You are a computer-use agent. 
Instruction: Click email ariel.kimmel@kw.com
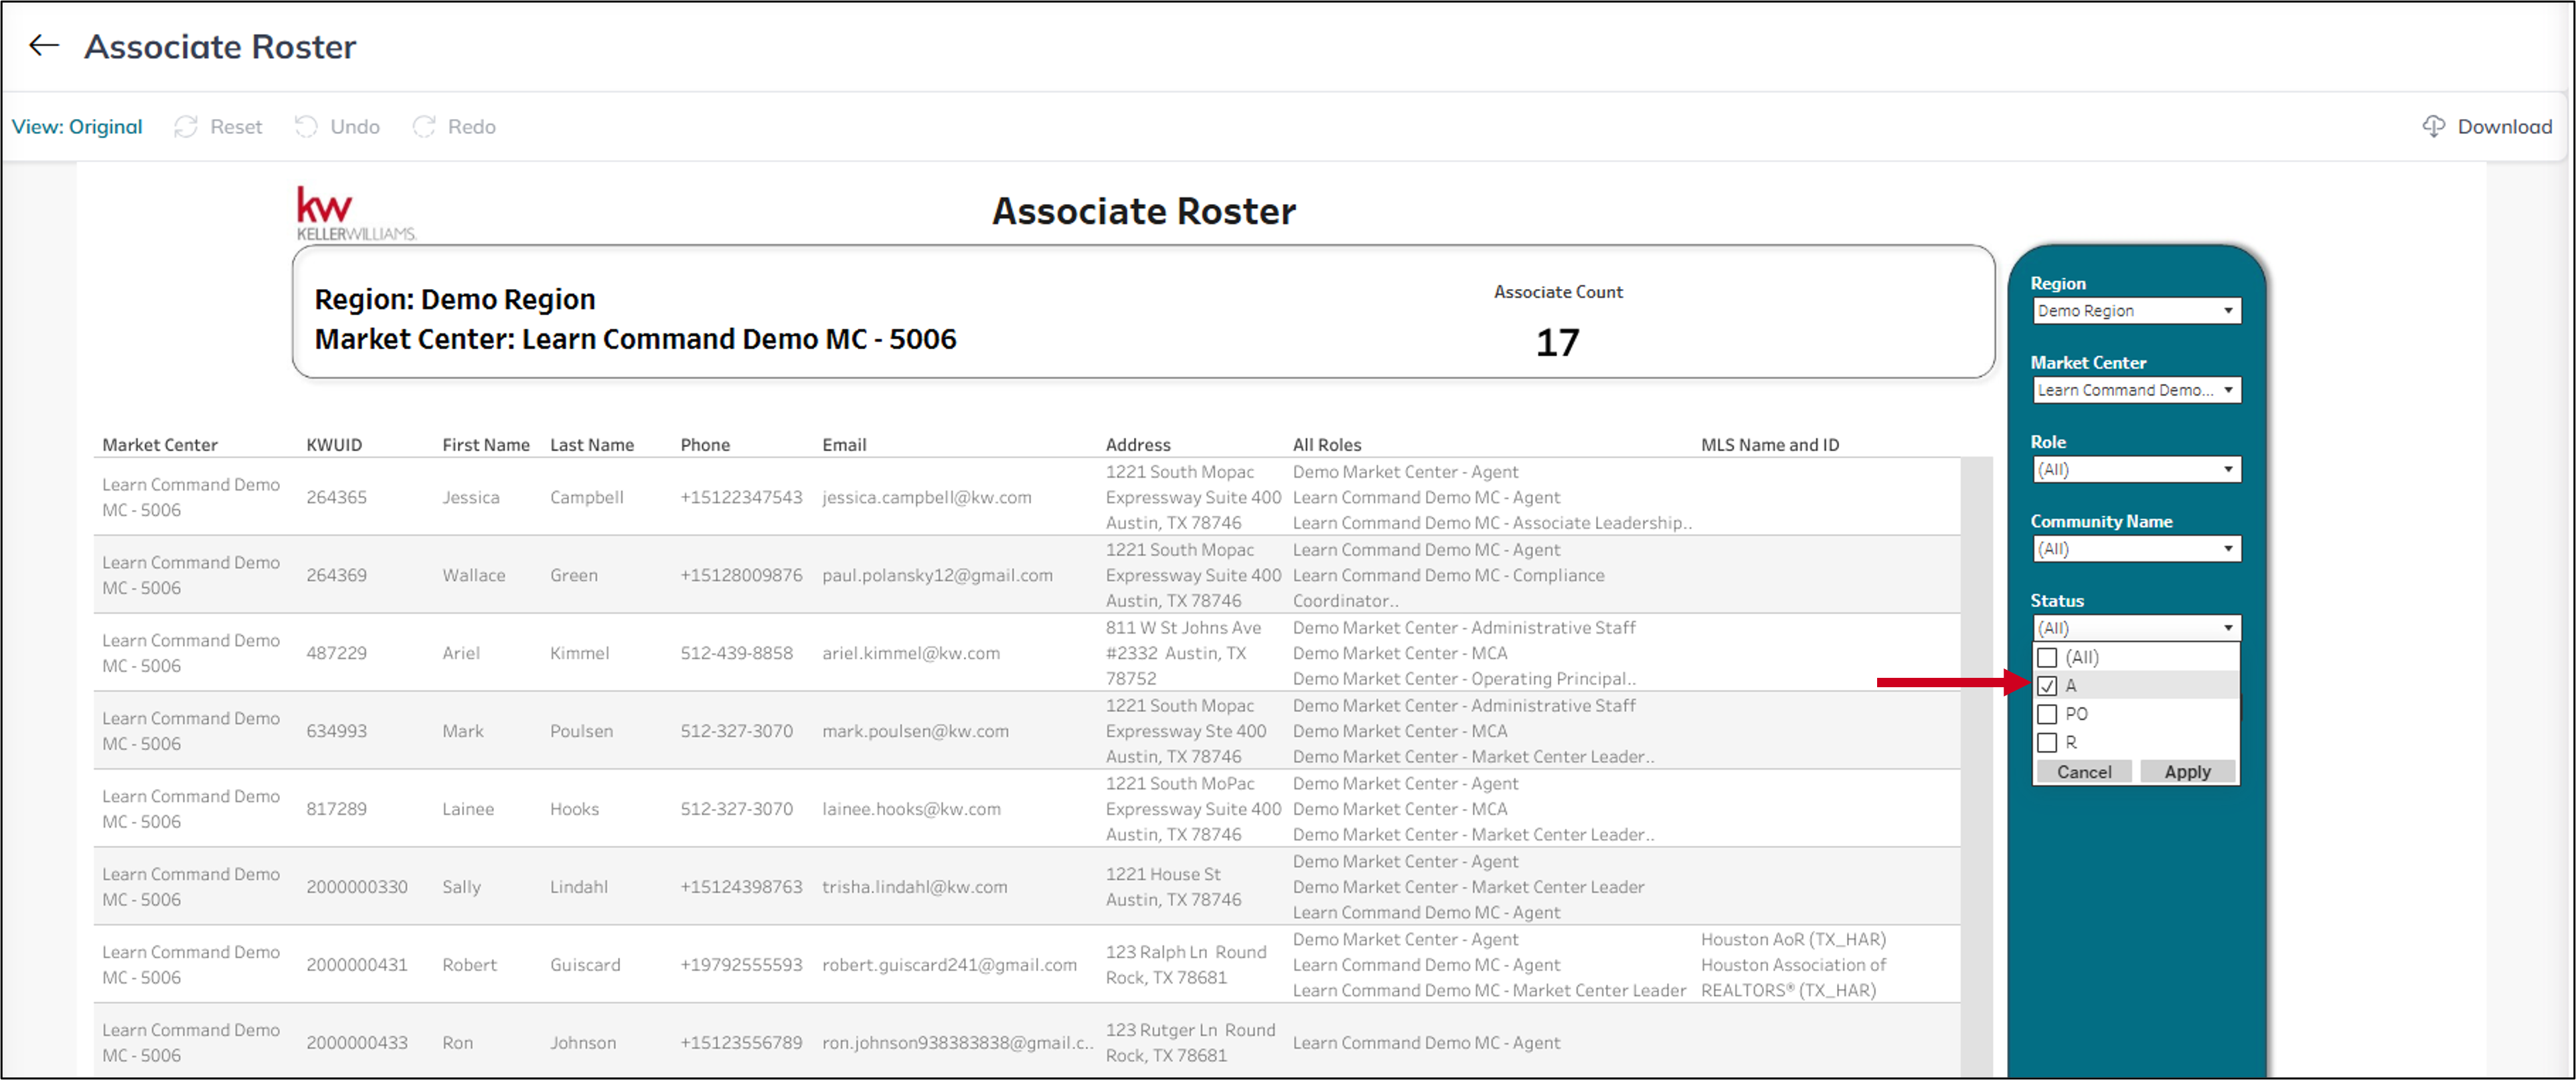click(x=911, y=653)
